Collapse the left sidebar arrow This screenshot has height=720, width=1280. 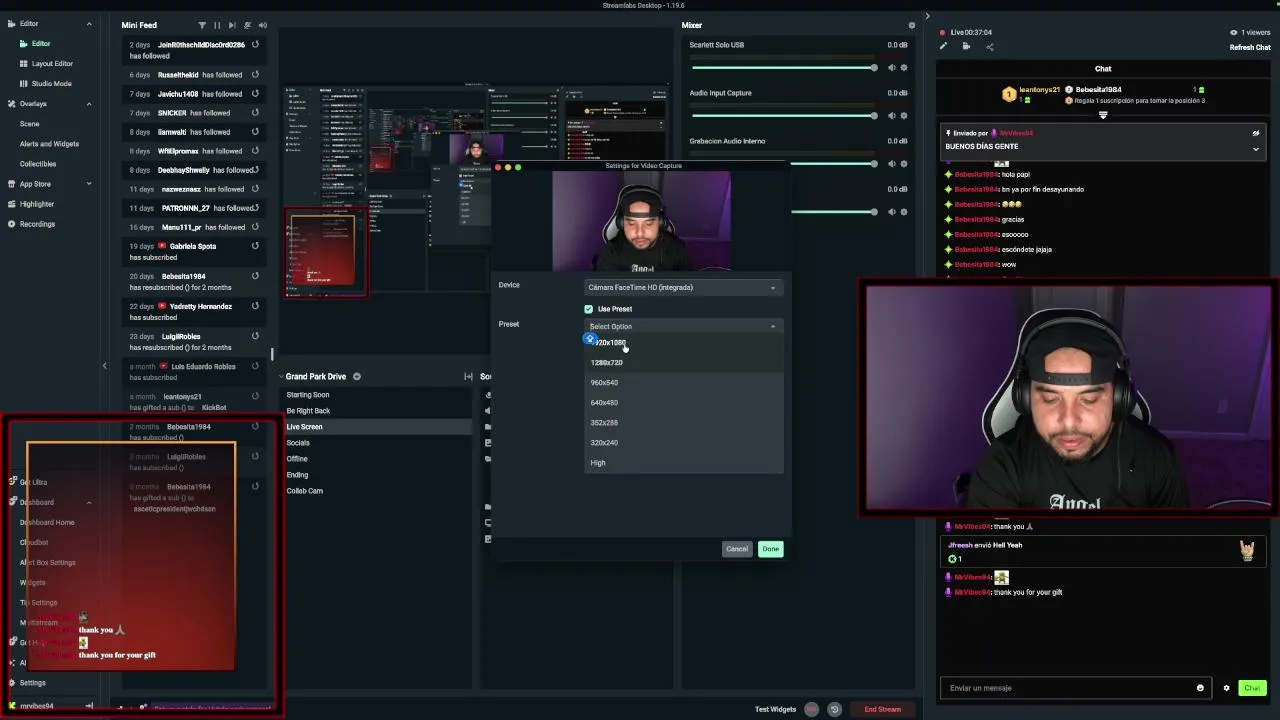[104, 365]
